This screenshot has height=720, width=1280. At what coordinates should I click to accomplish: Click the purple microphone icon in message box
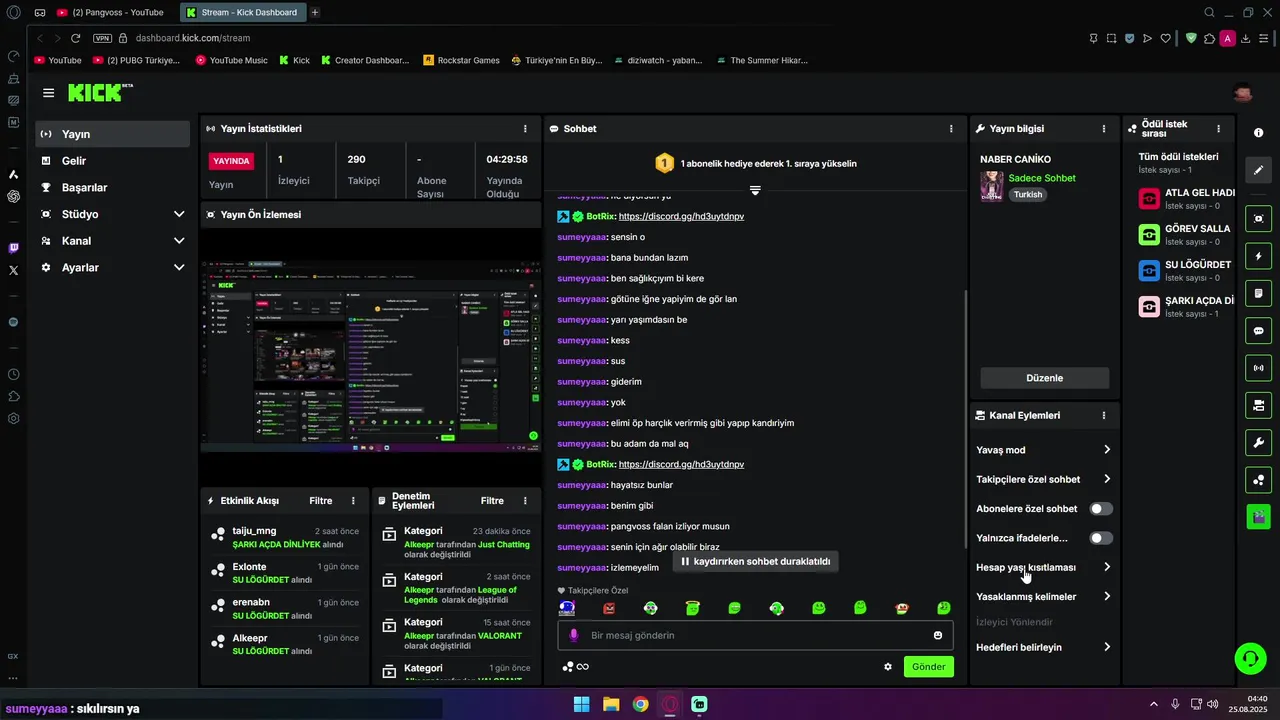click(573, 635)
